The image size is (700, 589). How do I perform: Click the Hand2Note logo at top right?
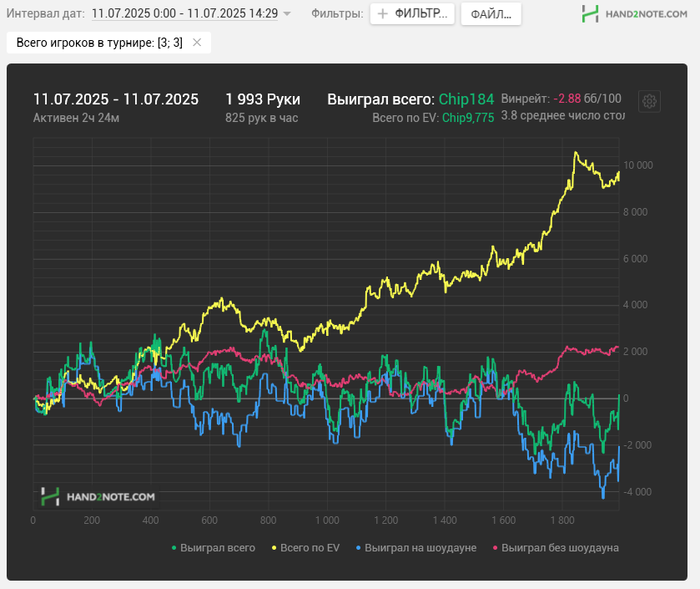pos(634,14)
